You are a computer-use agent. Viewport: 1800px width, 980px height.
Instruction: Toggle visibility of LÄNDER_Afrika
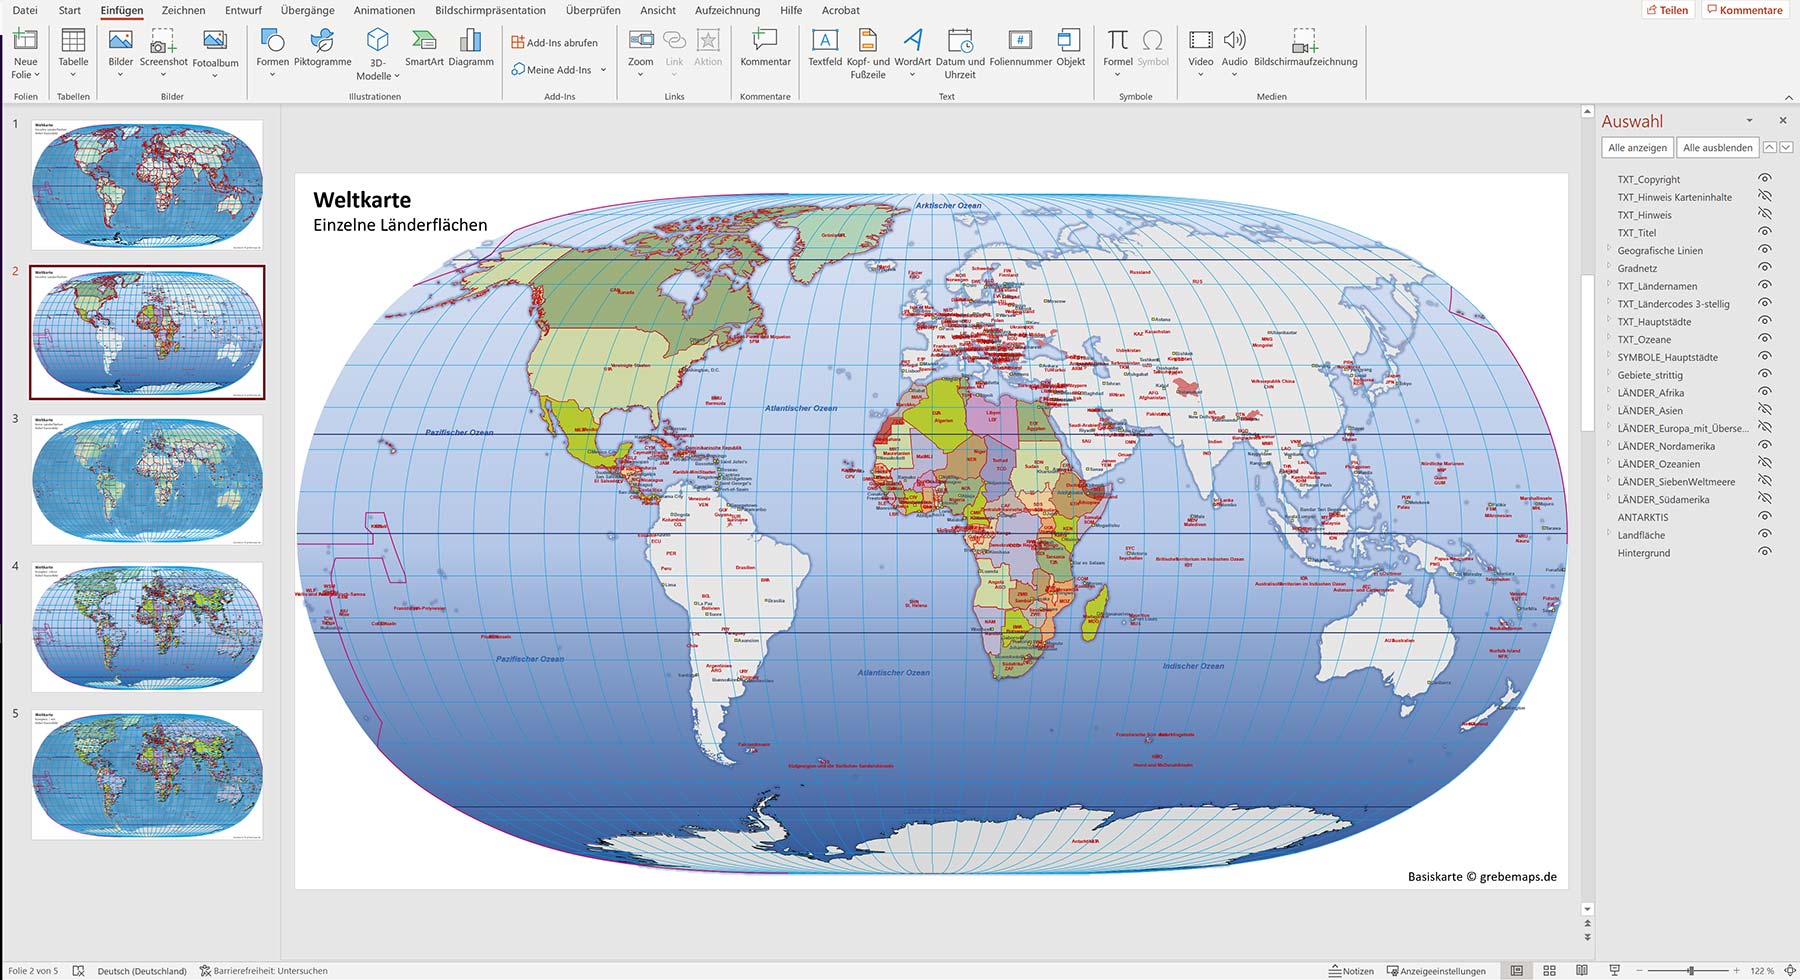coord(1765,393)
